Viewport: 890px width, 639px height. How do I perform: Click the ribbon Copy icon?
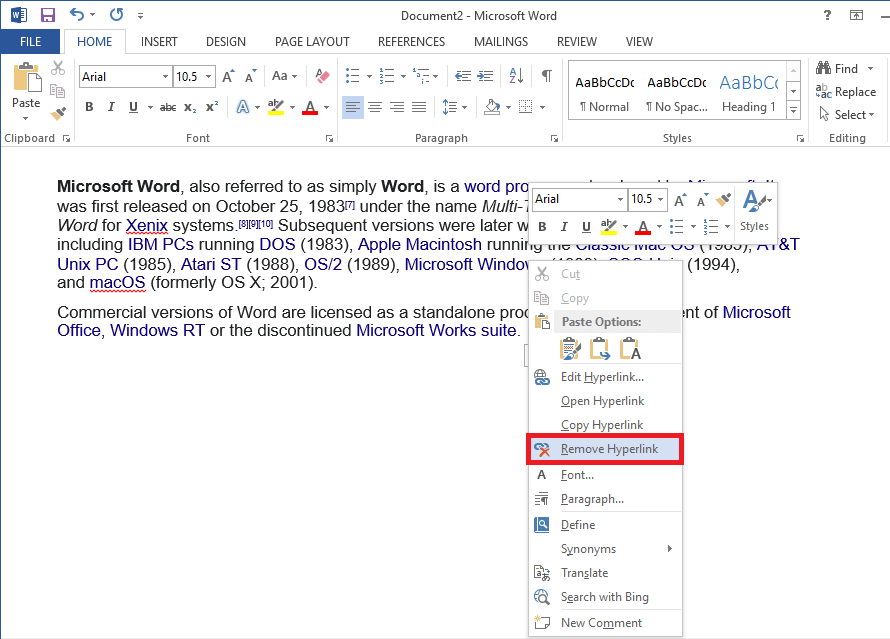coord(57,91)
